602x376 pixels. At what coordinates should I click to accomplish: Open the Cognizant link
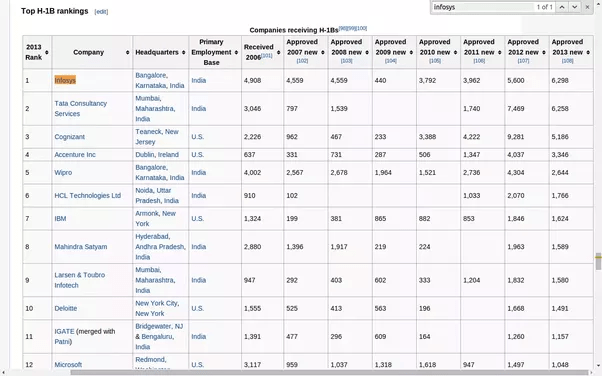click(x=69, y=137)
